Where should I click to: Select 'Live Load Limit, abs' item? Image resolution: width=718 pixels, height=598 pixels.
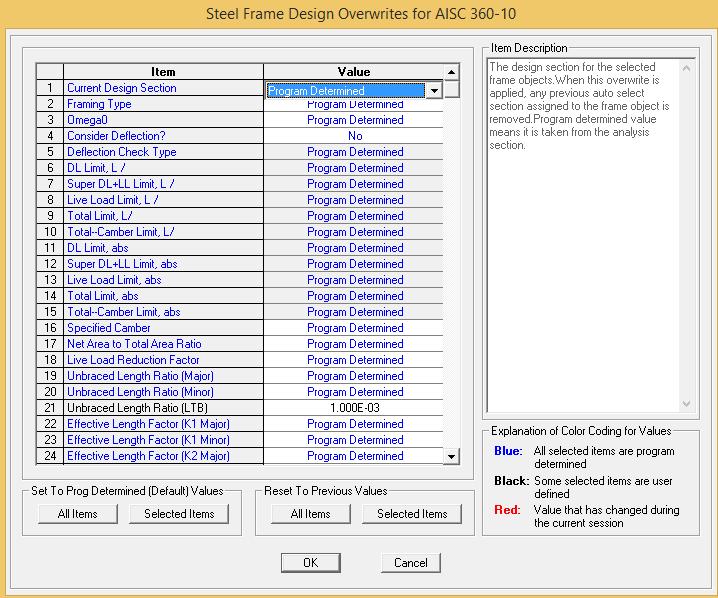(x=163, y=280)
